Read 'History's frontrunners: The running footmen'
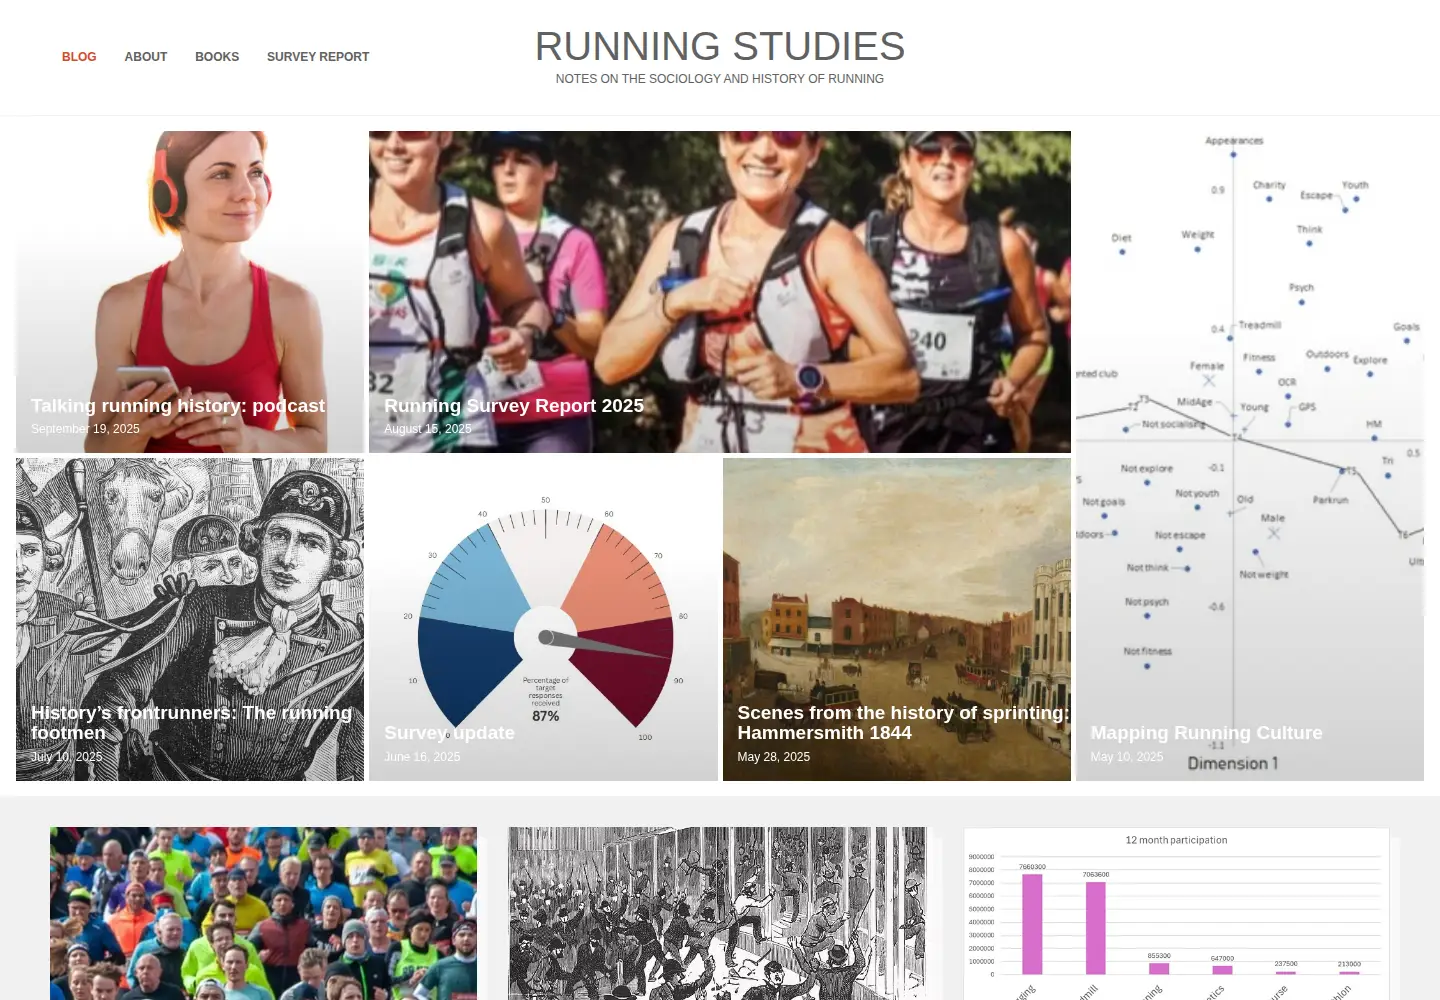Viewport: 1440px width, 1000px height. coord(191,723)
